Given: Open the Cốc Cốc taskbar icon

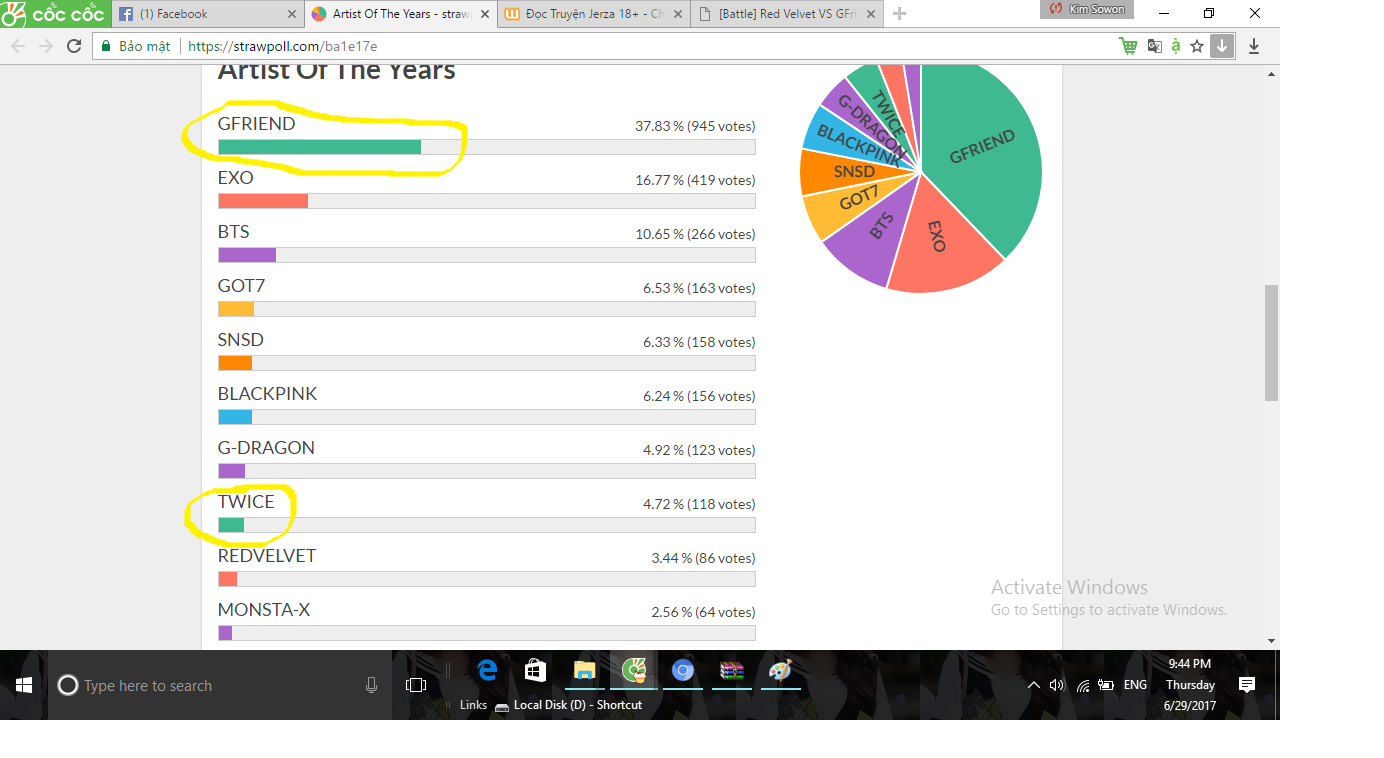Looking at the screenshot, I should pyautogui.click(x=633, y=671).
